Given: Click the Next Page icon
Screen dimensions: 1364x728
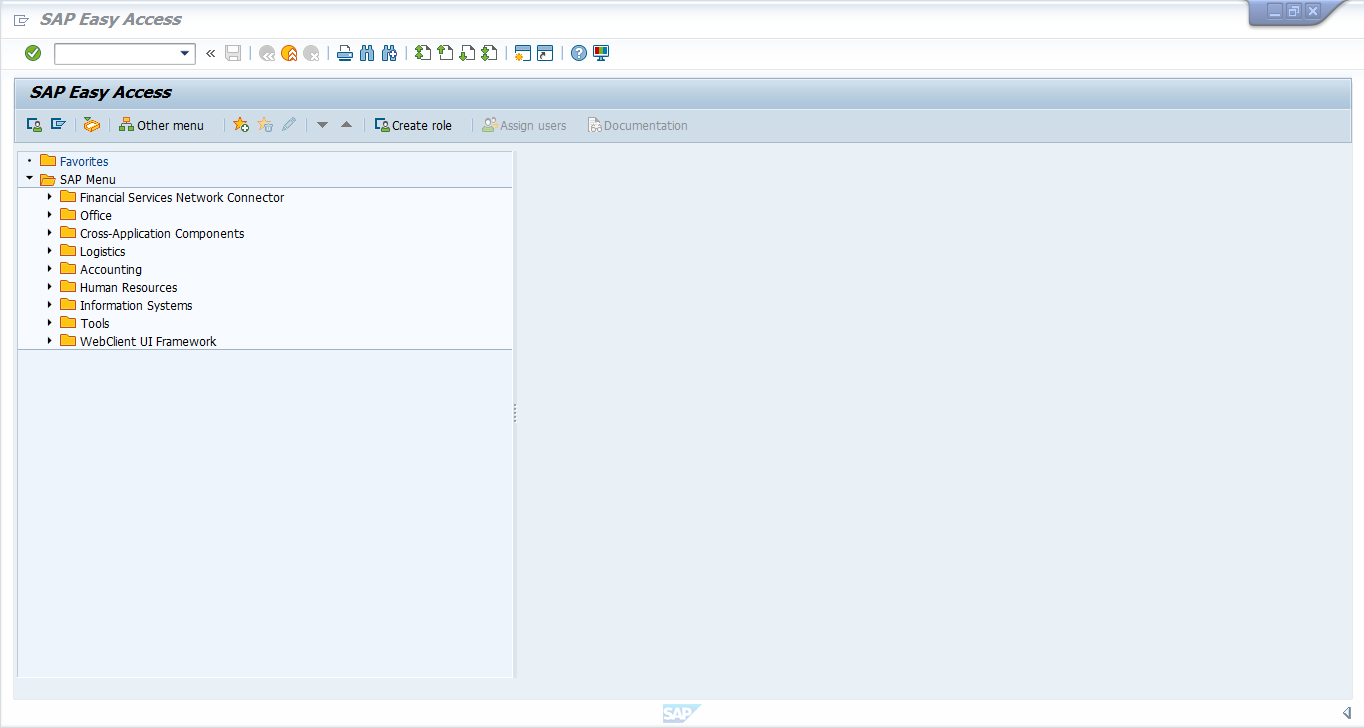Looking at the screenshot, I should (467, 53).
